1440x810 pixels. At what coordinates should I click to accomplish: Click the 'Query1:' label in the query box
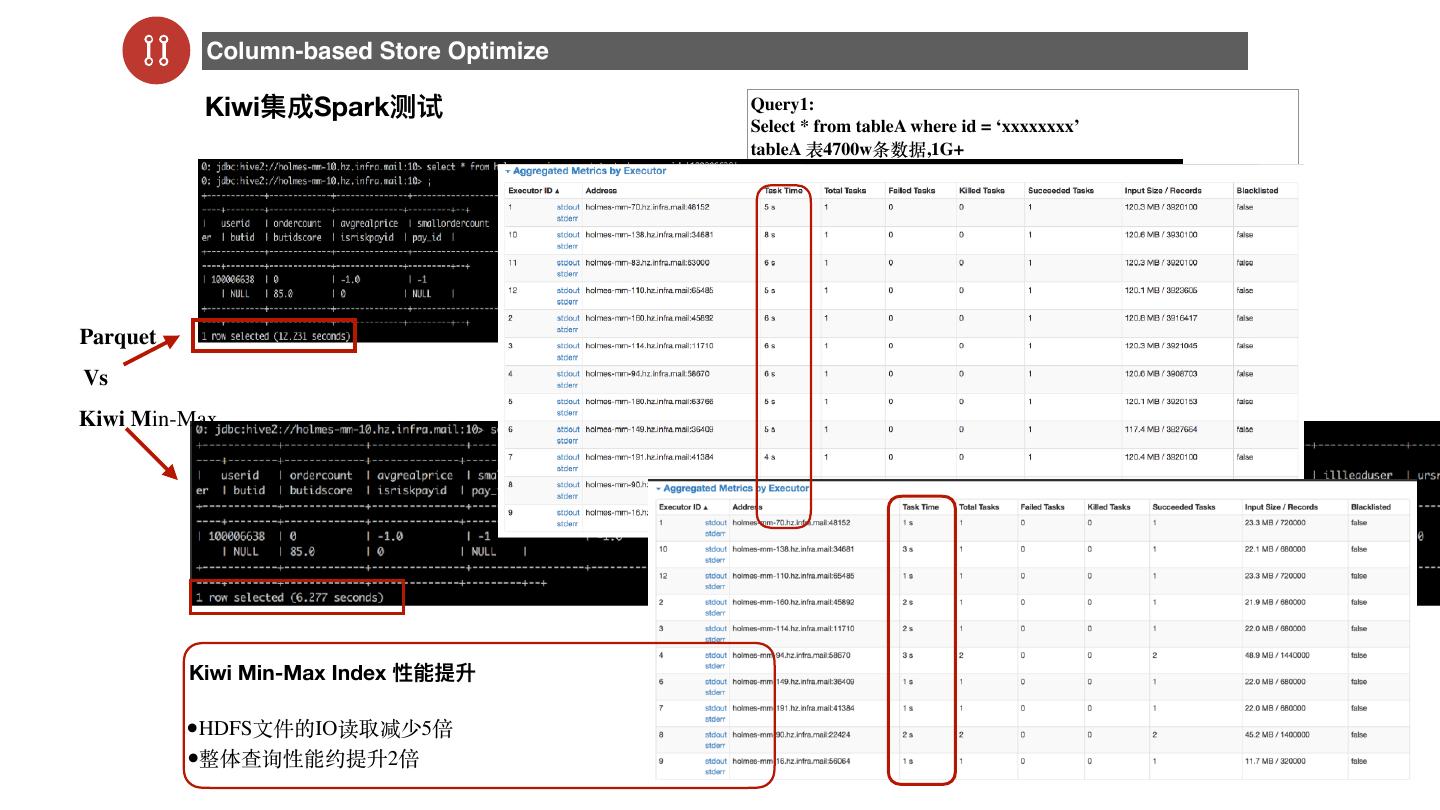pyautogui.click(x=782, y=104)
